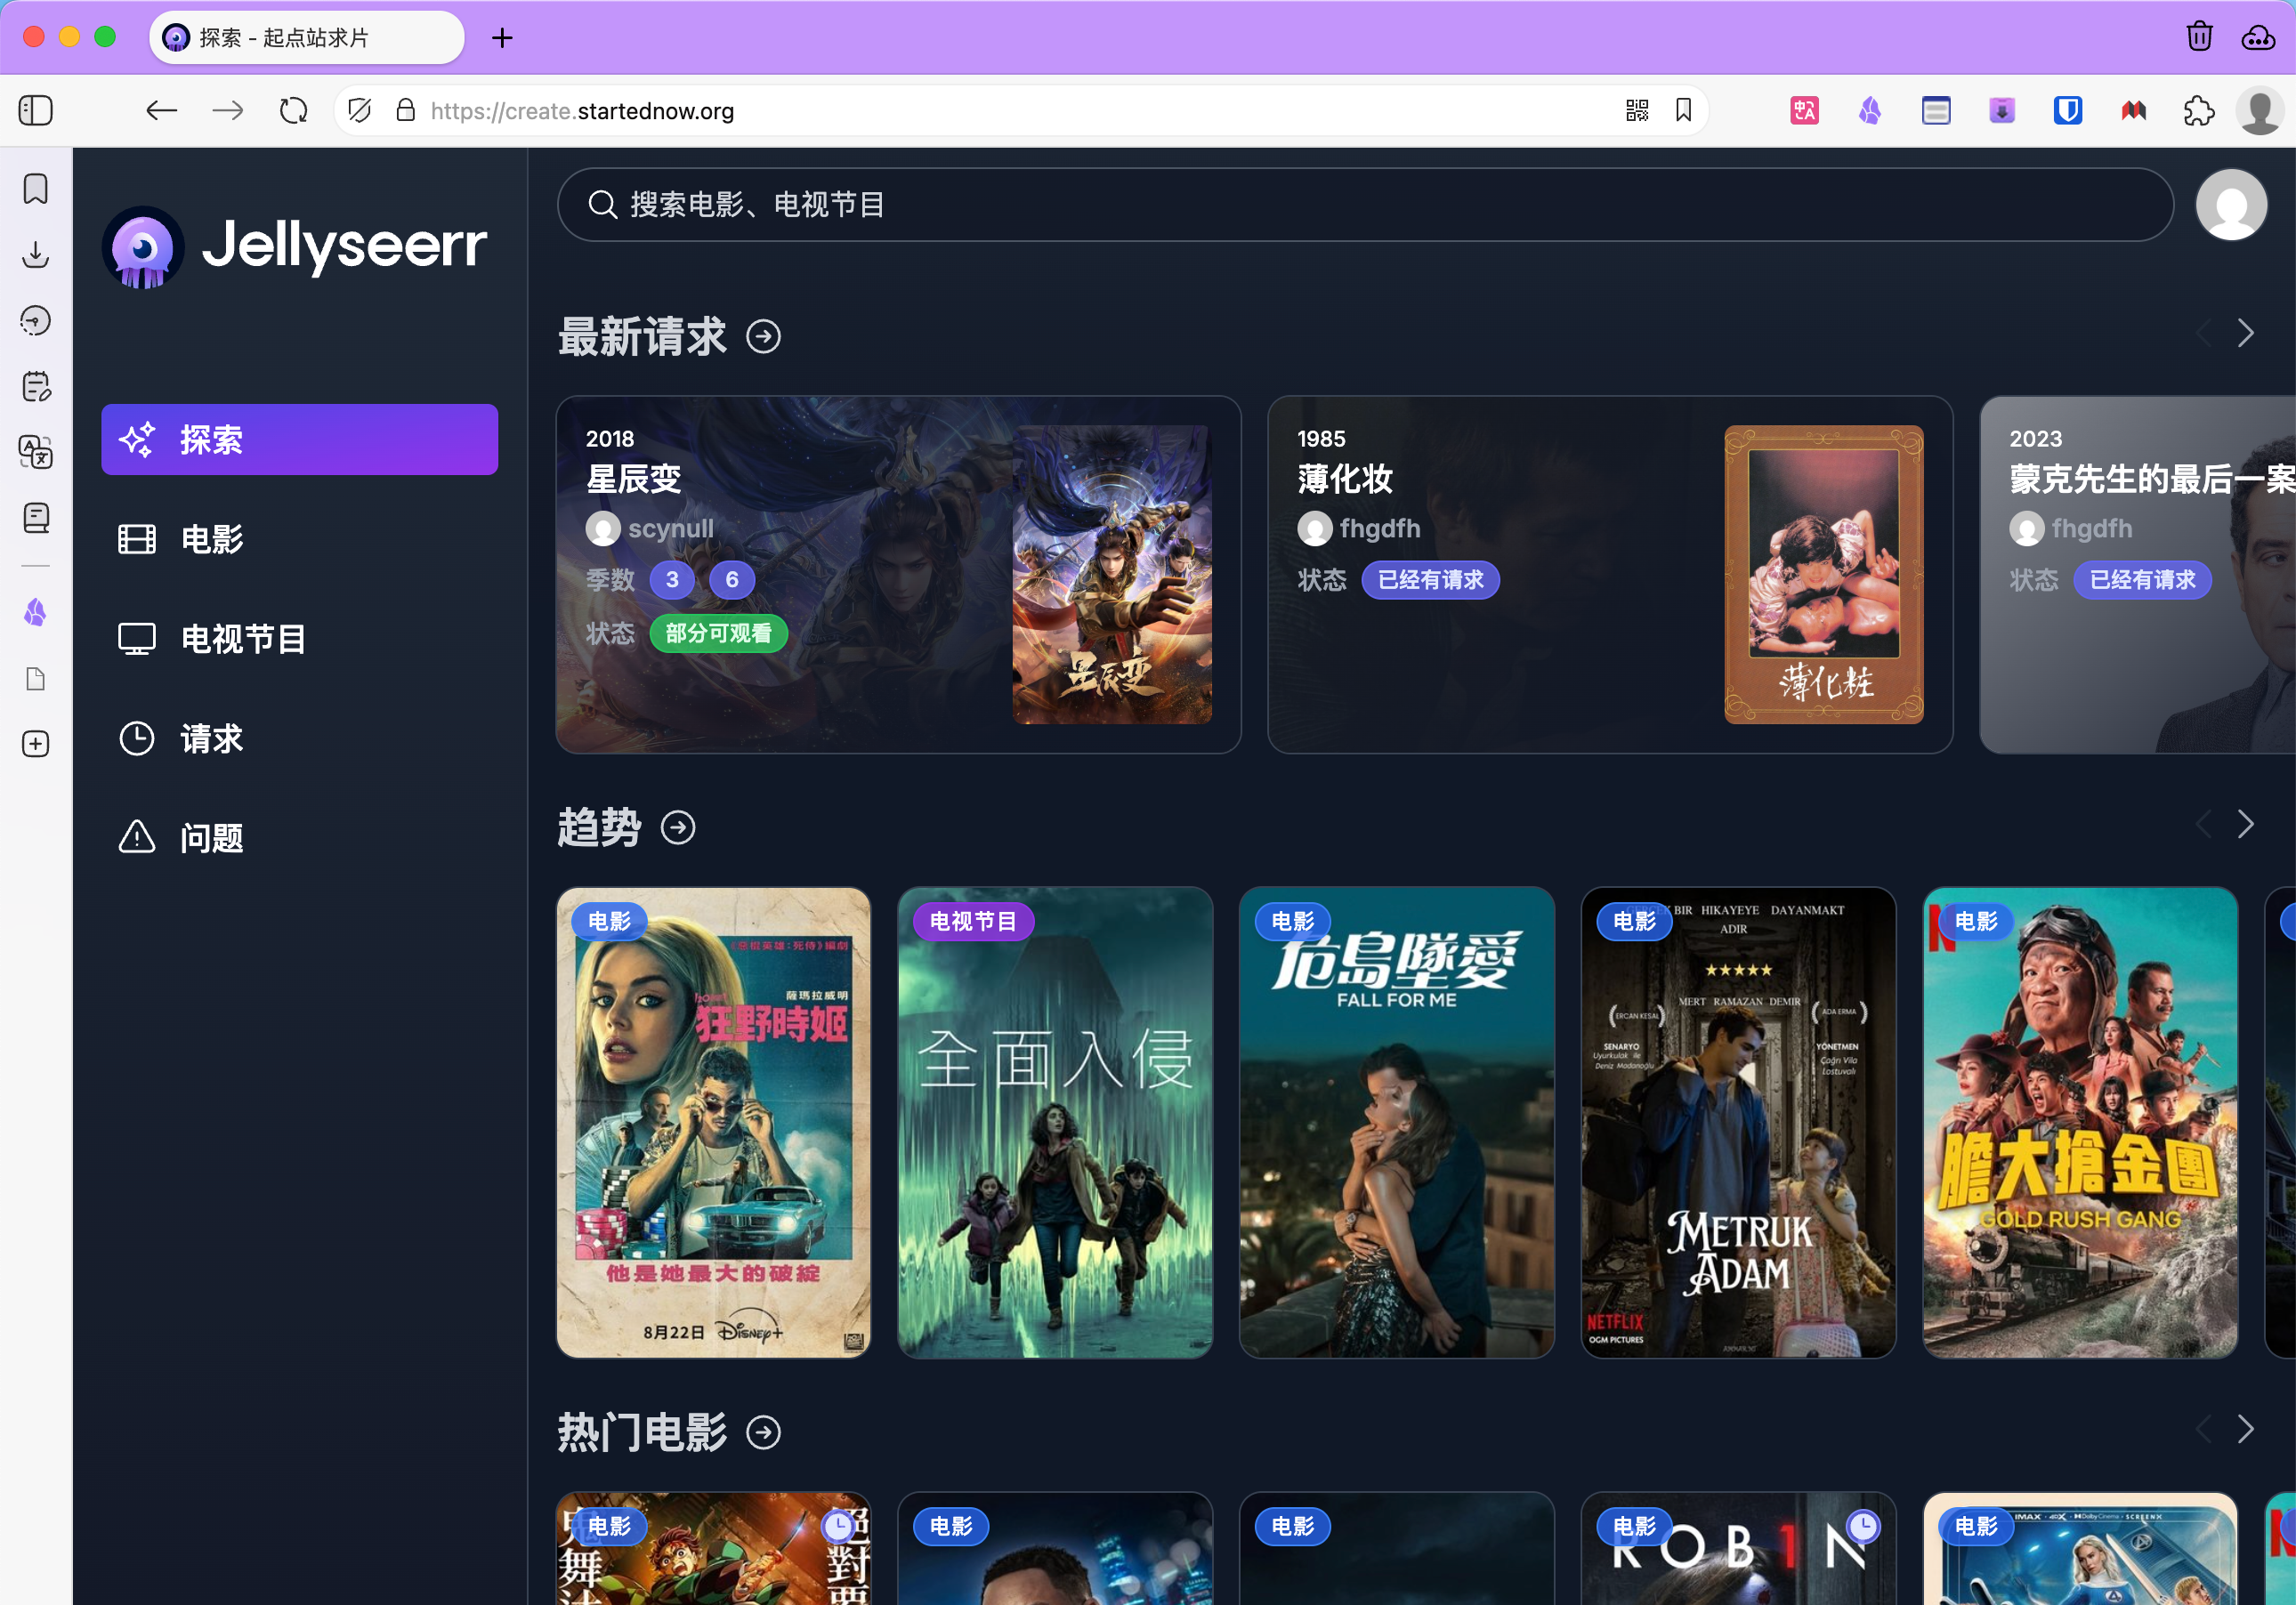Open the browser profile avatar
2296x1605 pixels.
(2260, 111)
